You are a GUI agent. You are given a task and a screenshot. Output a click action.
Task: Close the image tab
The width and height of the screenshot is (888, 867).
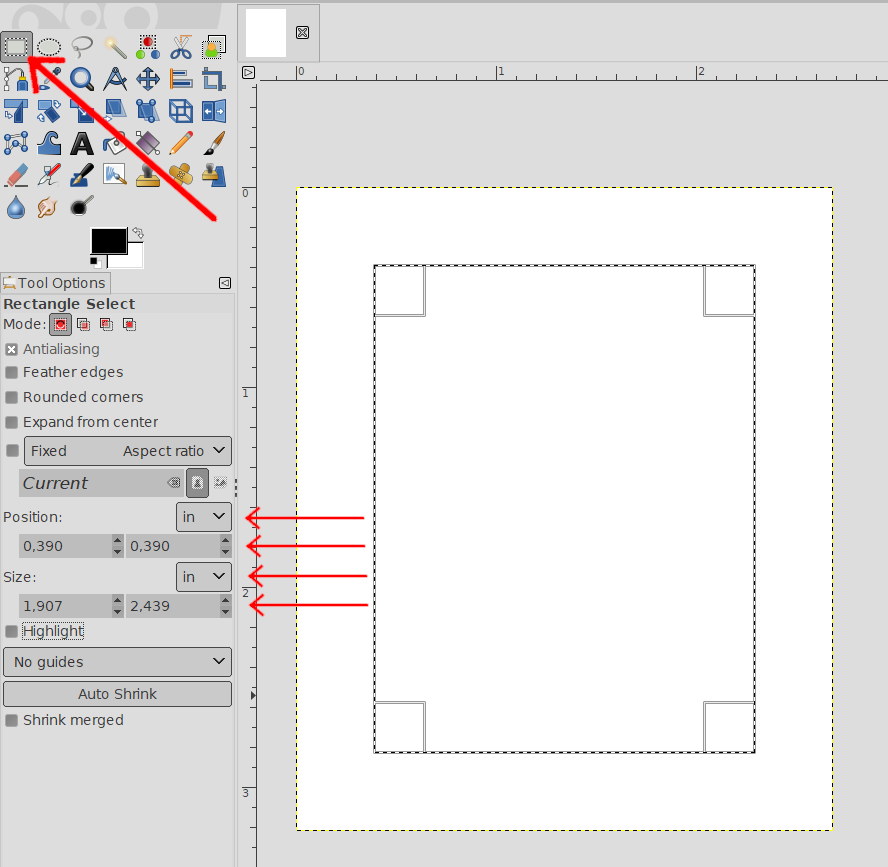tap(302, 33)
